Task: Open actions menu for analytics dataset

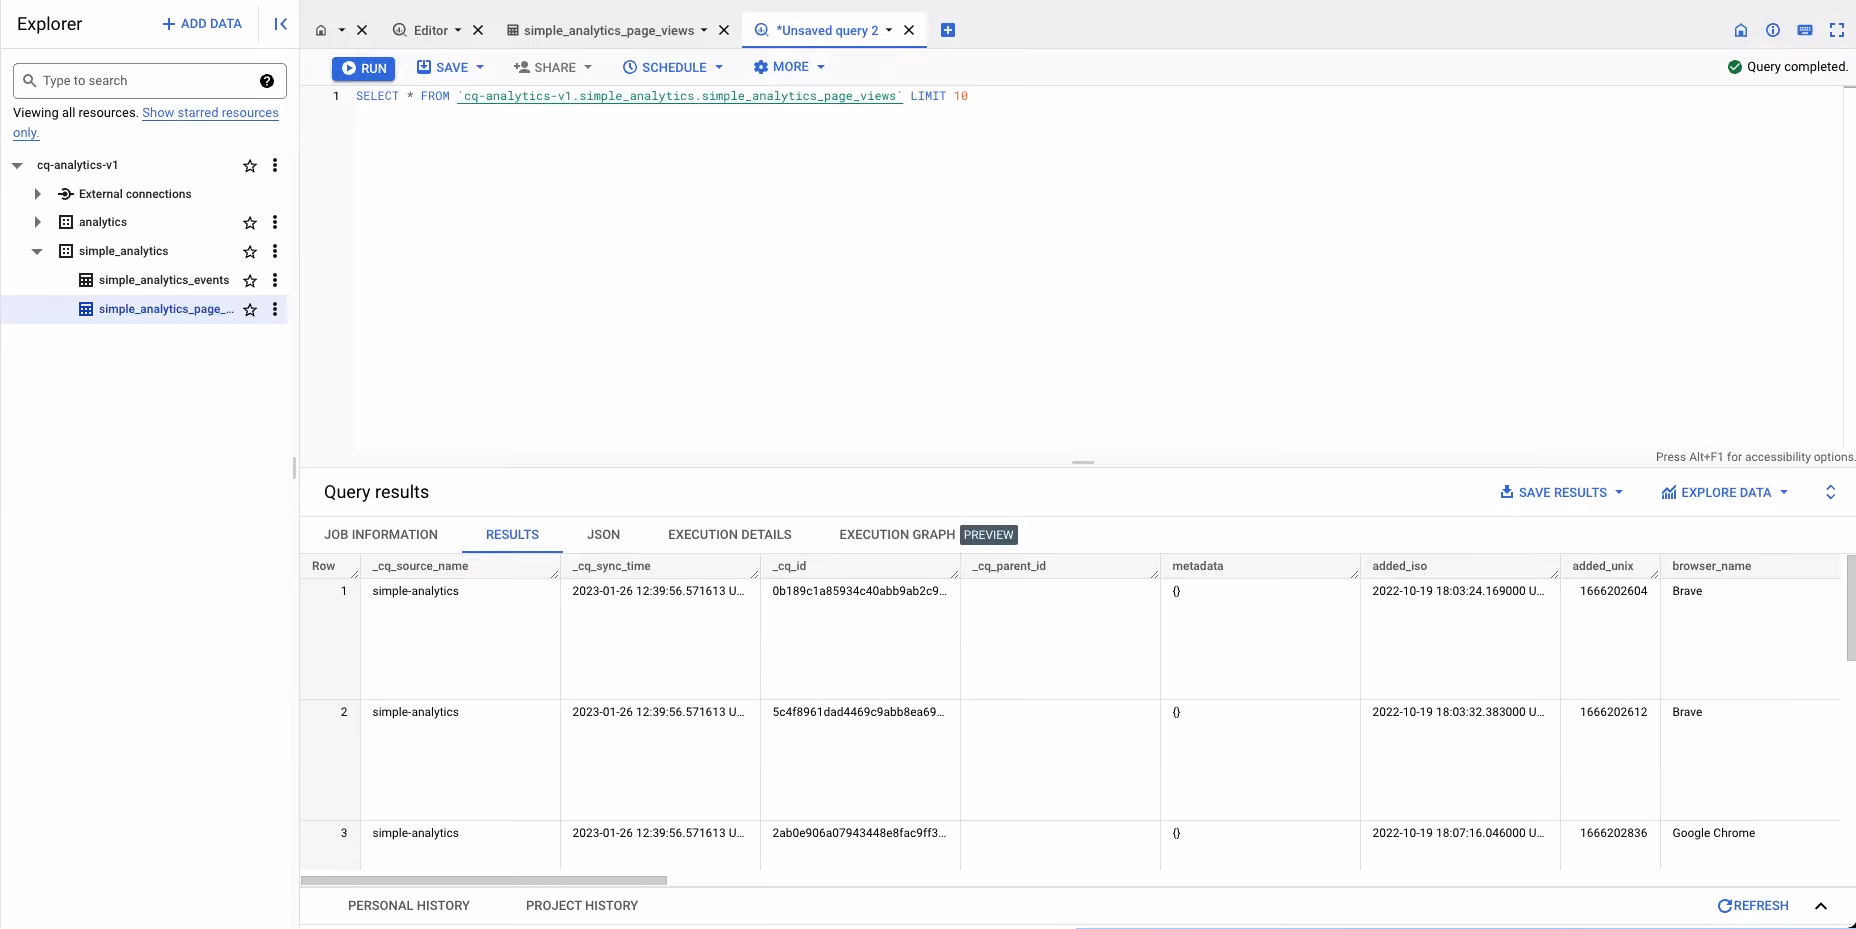Action: click(x=275, y=222)
